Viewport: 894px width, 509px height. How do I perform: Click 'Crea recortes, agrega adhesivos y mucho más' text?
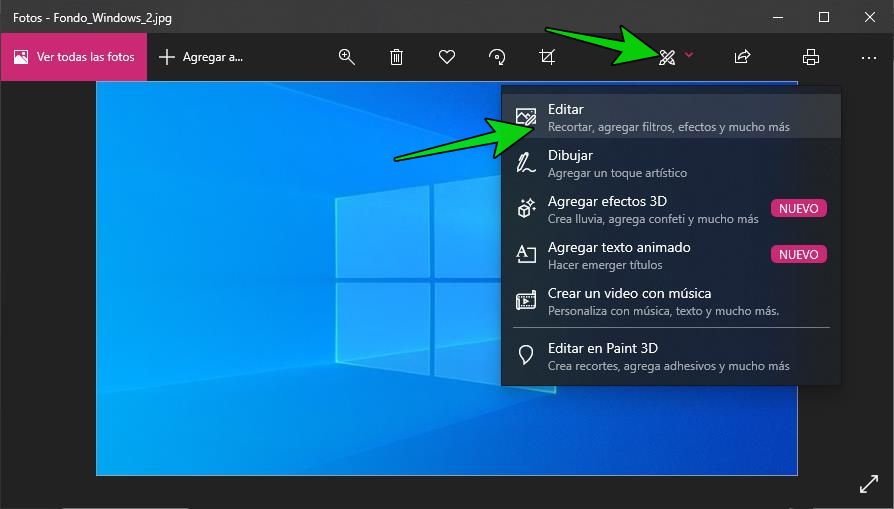click(668, 366)
